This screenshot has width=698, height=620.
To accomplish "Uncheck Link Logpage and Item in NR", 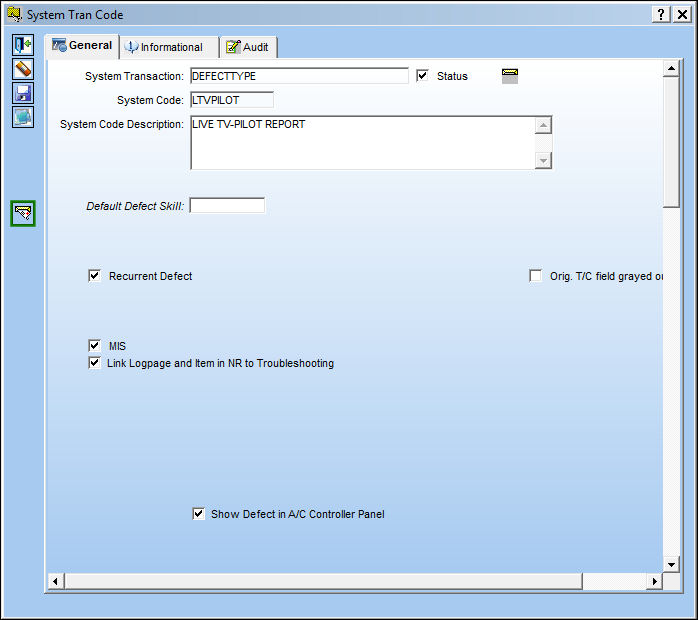I will tap(94, 363).
